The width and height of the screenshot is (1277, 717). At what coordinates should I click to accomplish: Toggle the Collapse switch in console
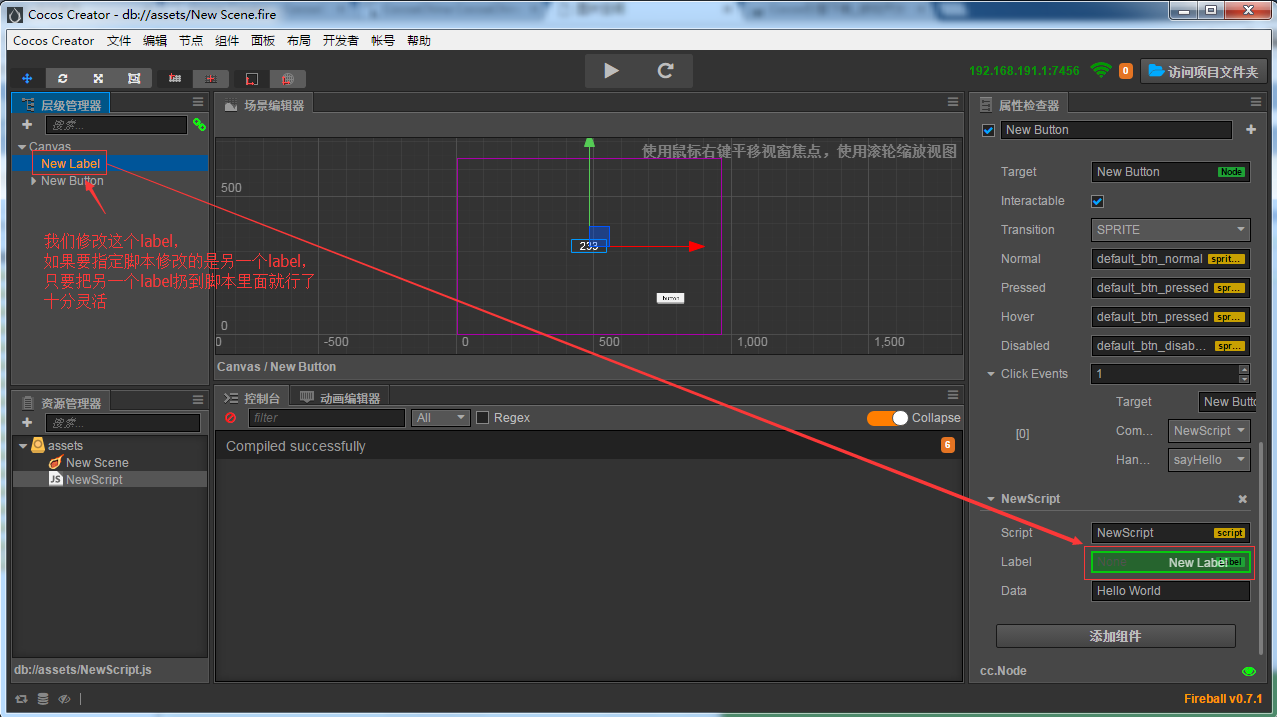(887, 418)
